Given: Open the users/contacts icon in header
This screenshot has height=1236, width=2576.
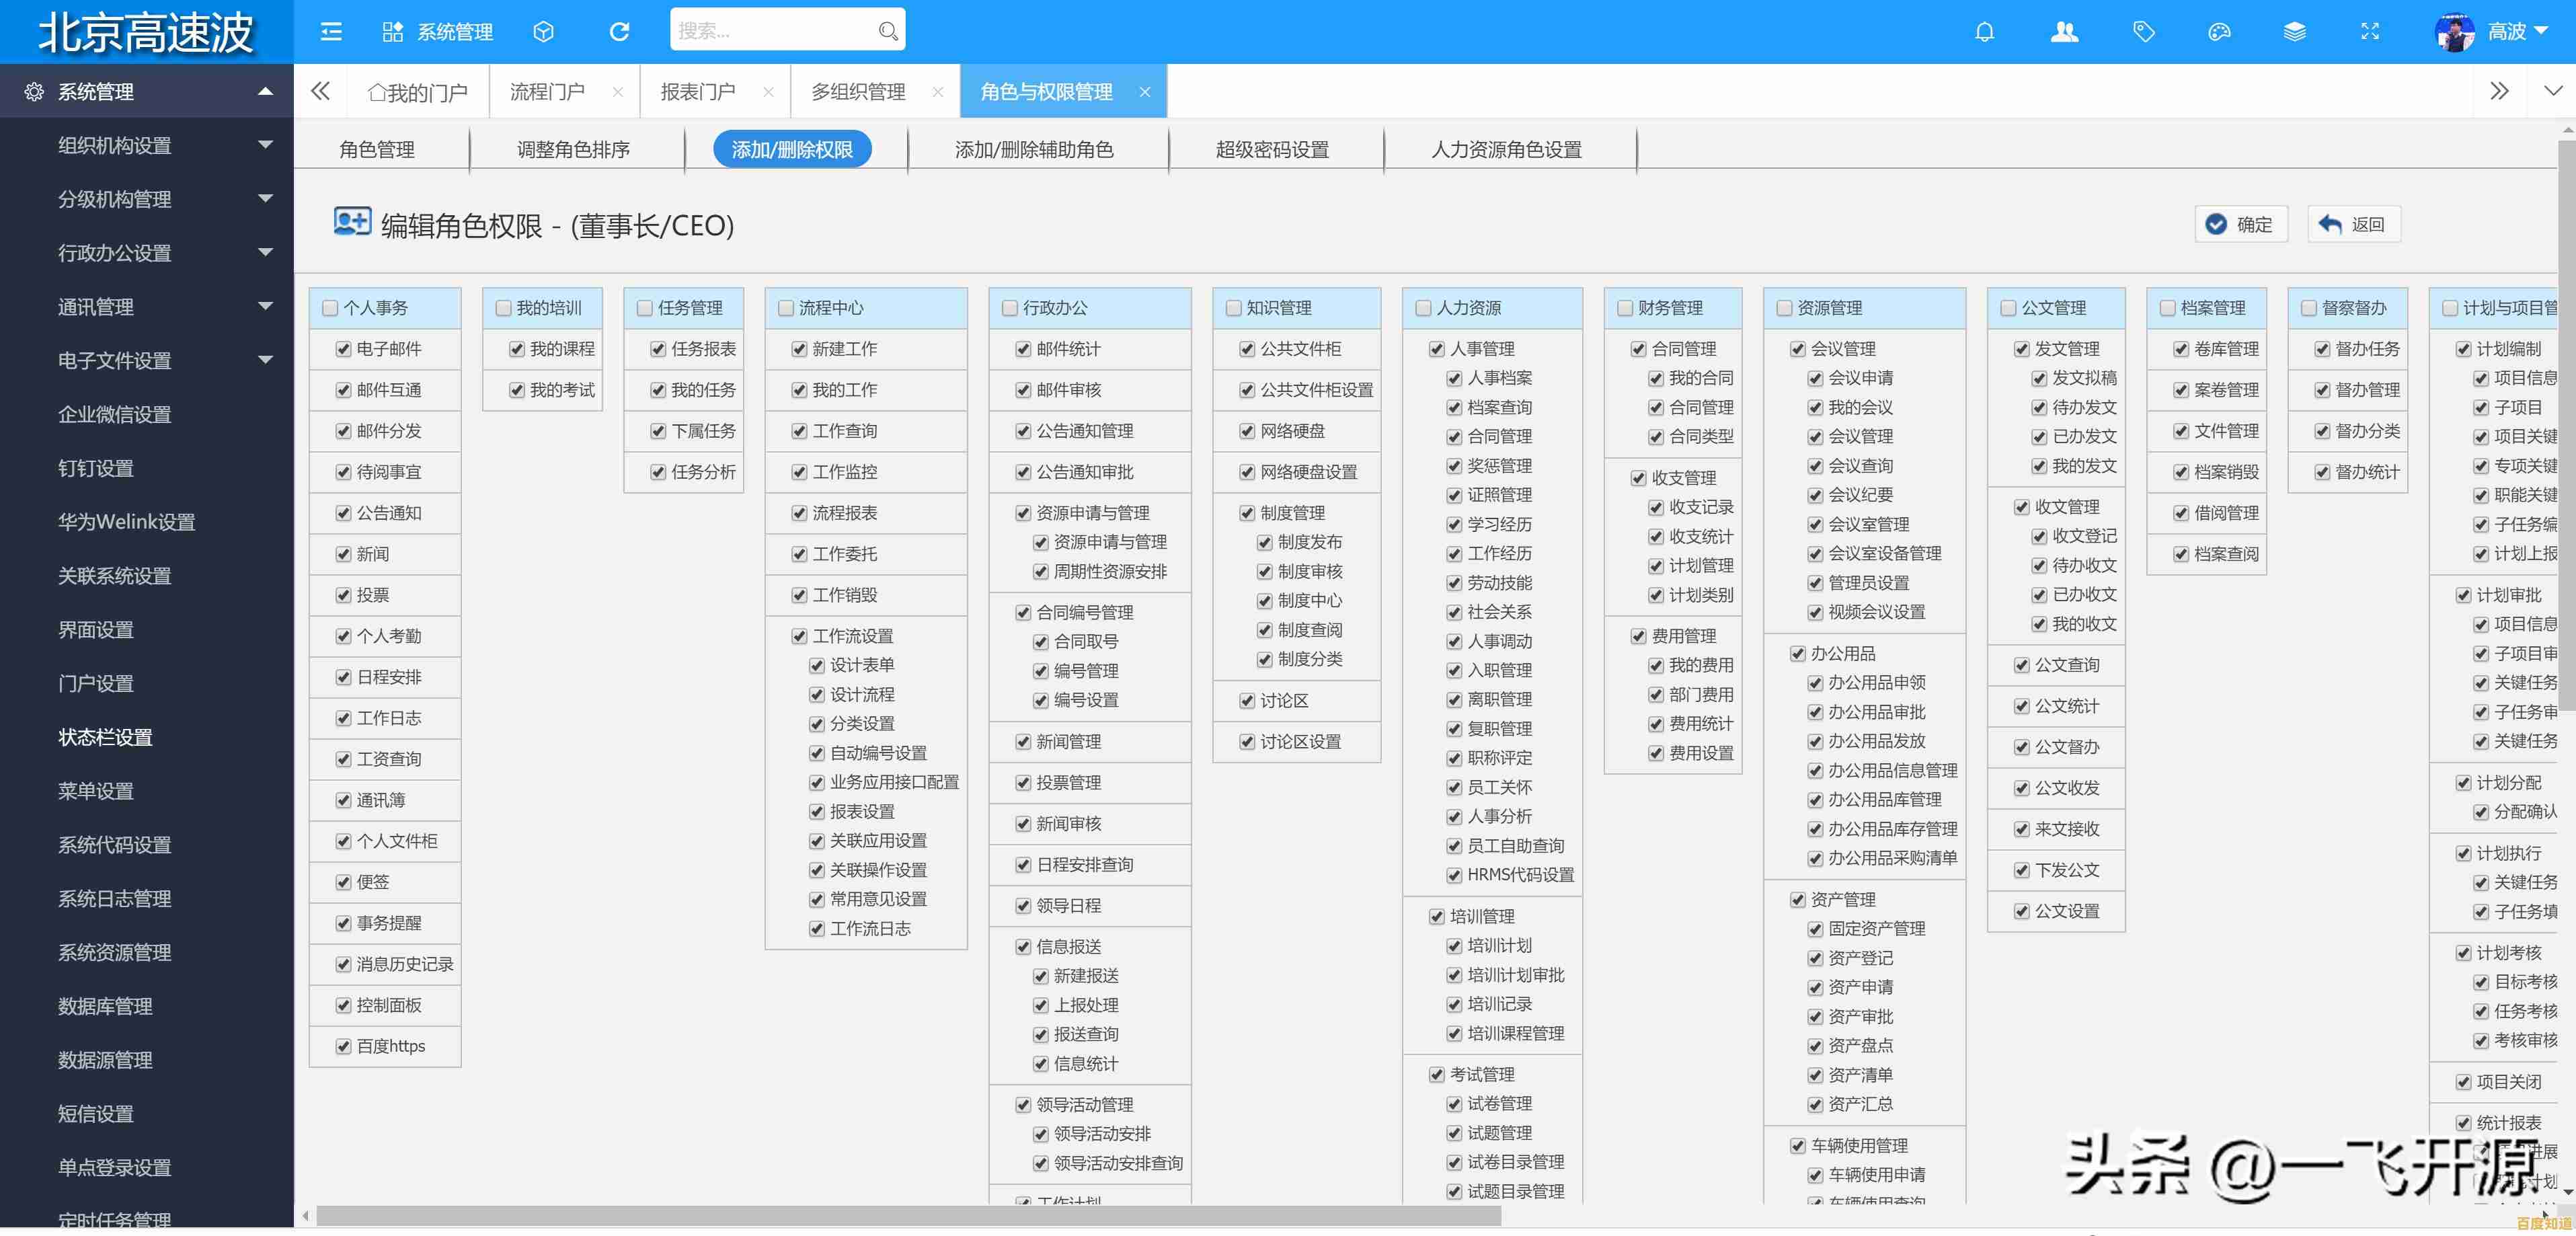Looking at the screenshot, I should 2064,32.
